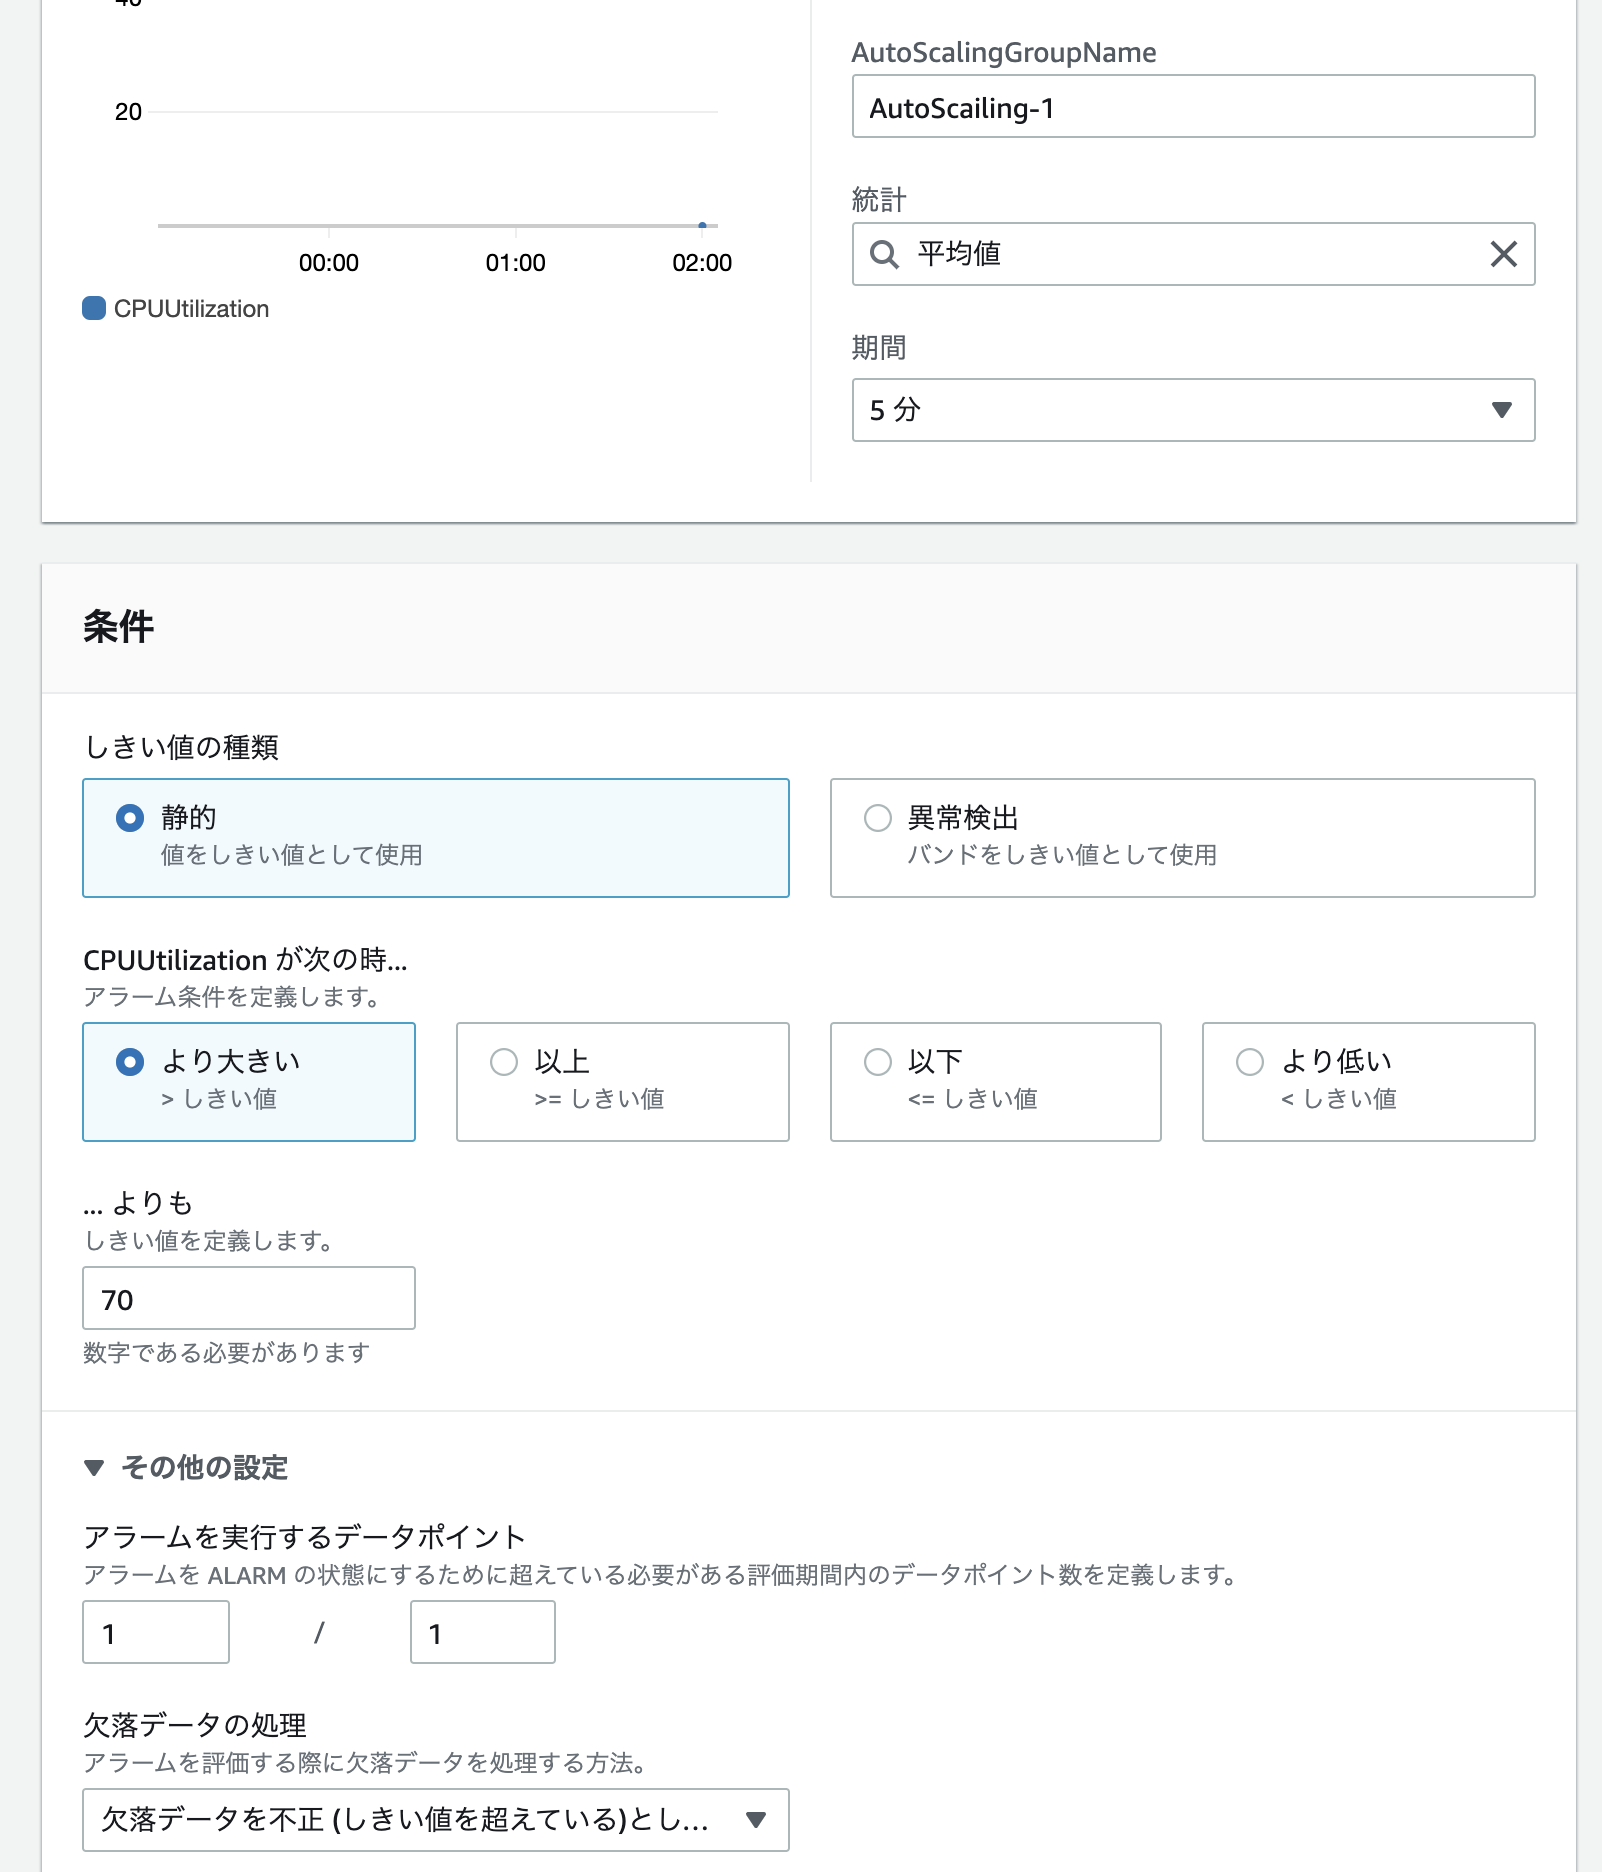Click inside the 平均値 statistics field

(1100, 255)
